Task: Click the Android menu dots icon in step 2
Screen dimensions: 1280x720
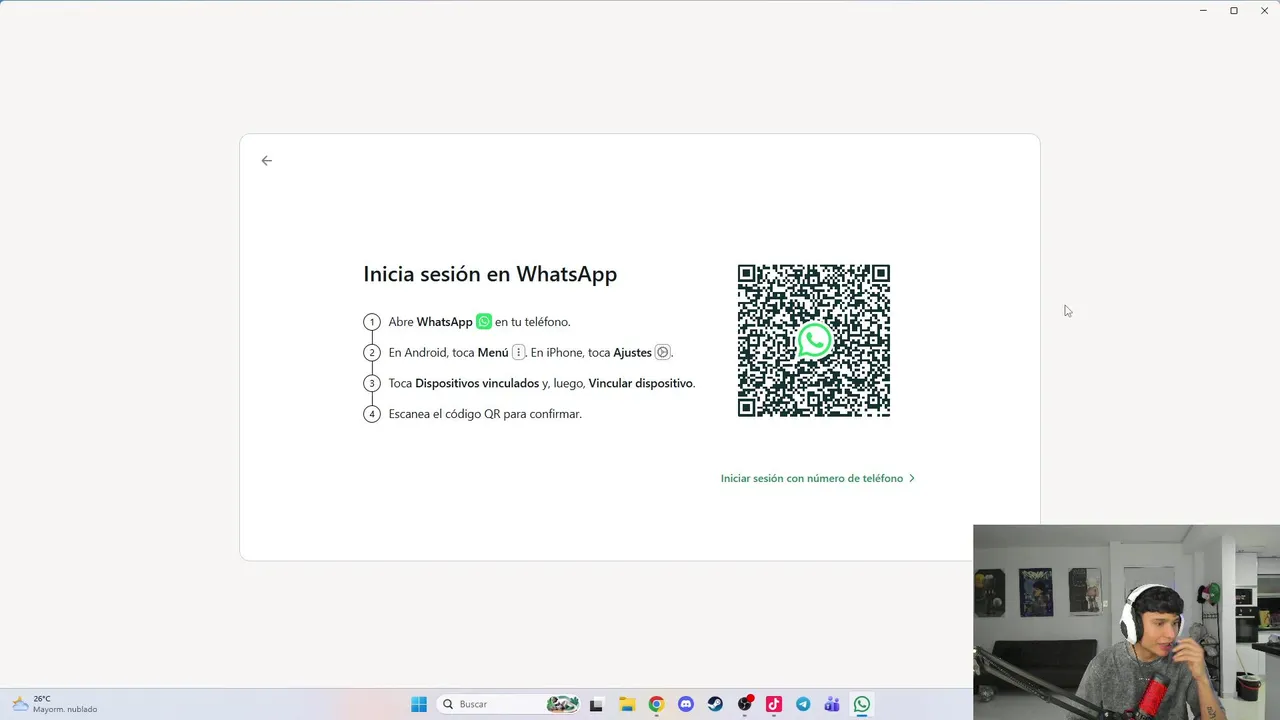Action: [518, 352]
